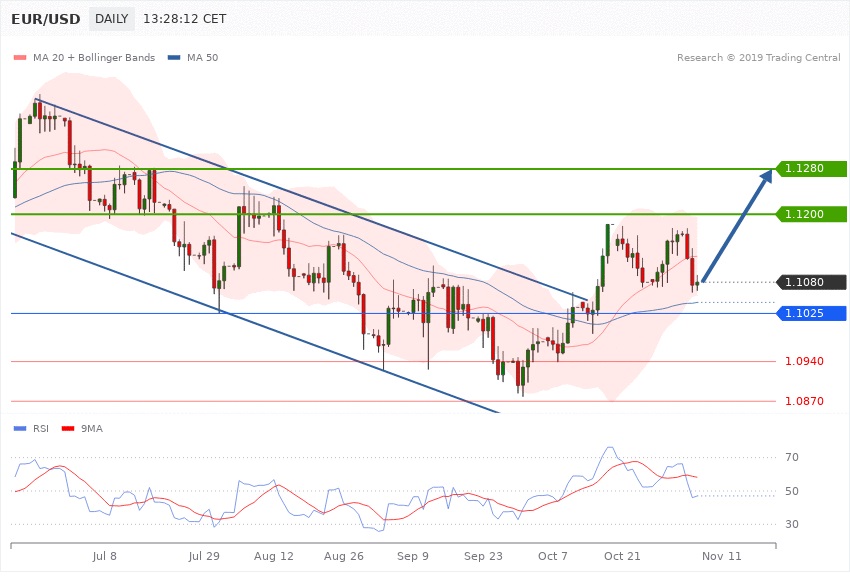The height and width of the screenshot is (576, 850).
Task: Select the blue 1.1025 pivot price tag
Action: [811, 314]
